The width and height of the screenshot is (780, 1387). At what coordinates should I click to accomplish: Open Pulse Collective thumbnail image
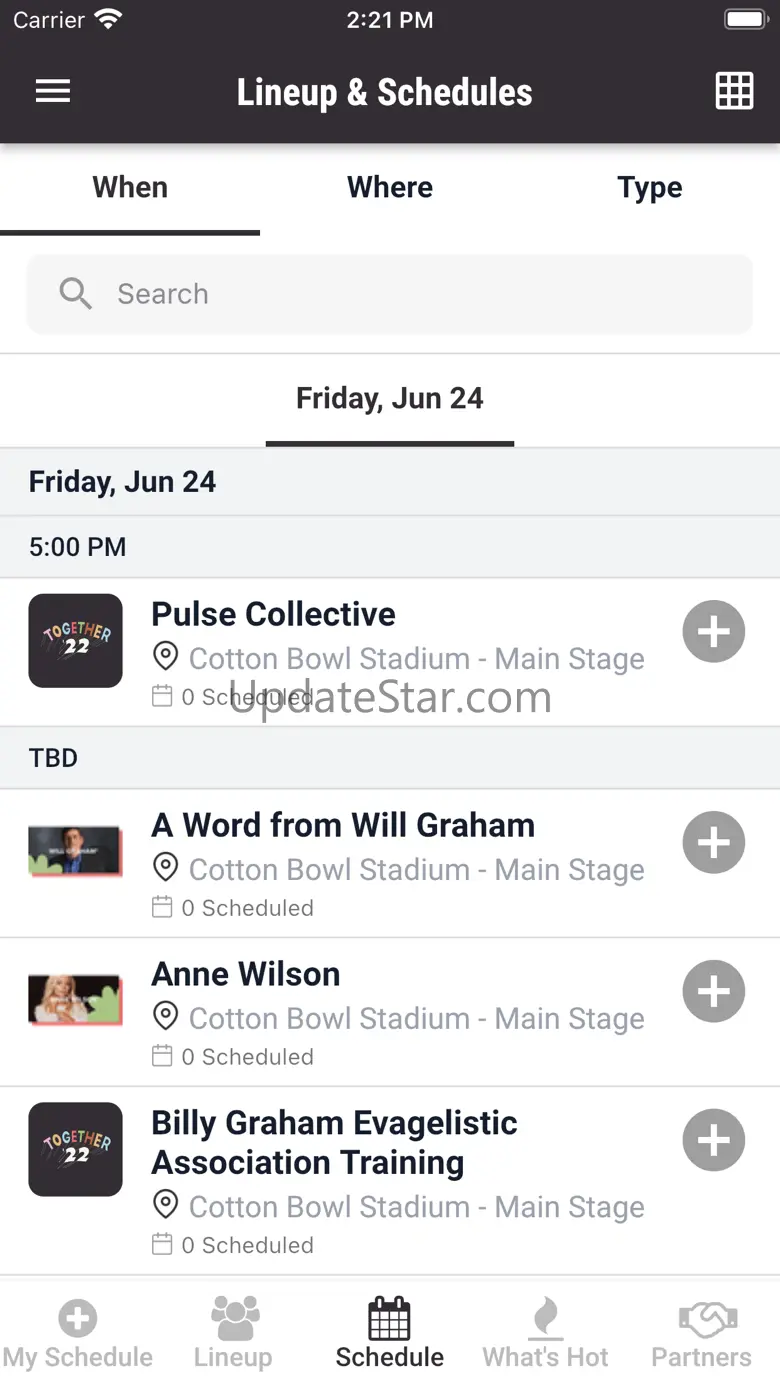click(76, 641)
